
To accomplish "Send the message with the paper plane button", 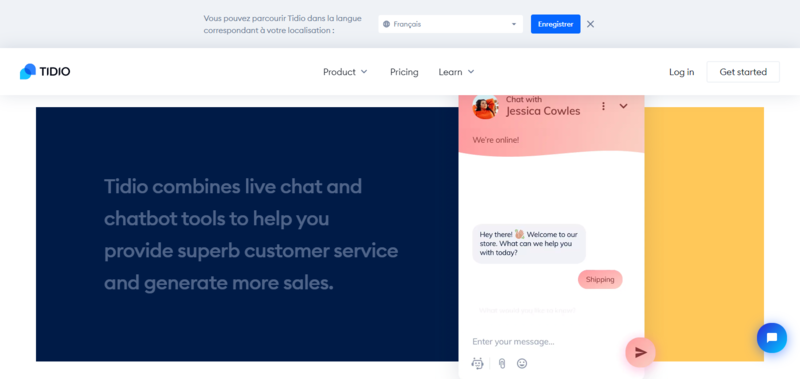I will [x=640, y=352].
